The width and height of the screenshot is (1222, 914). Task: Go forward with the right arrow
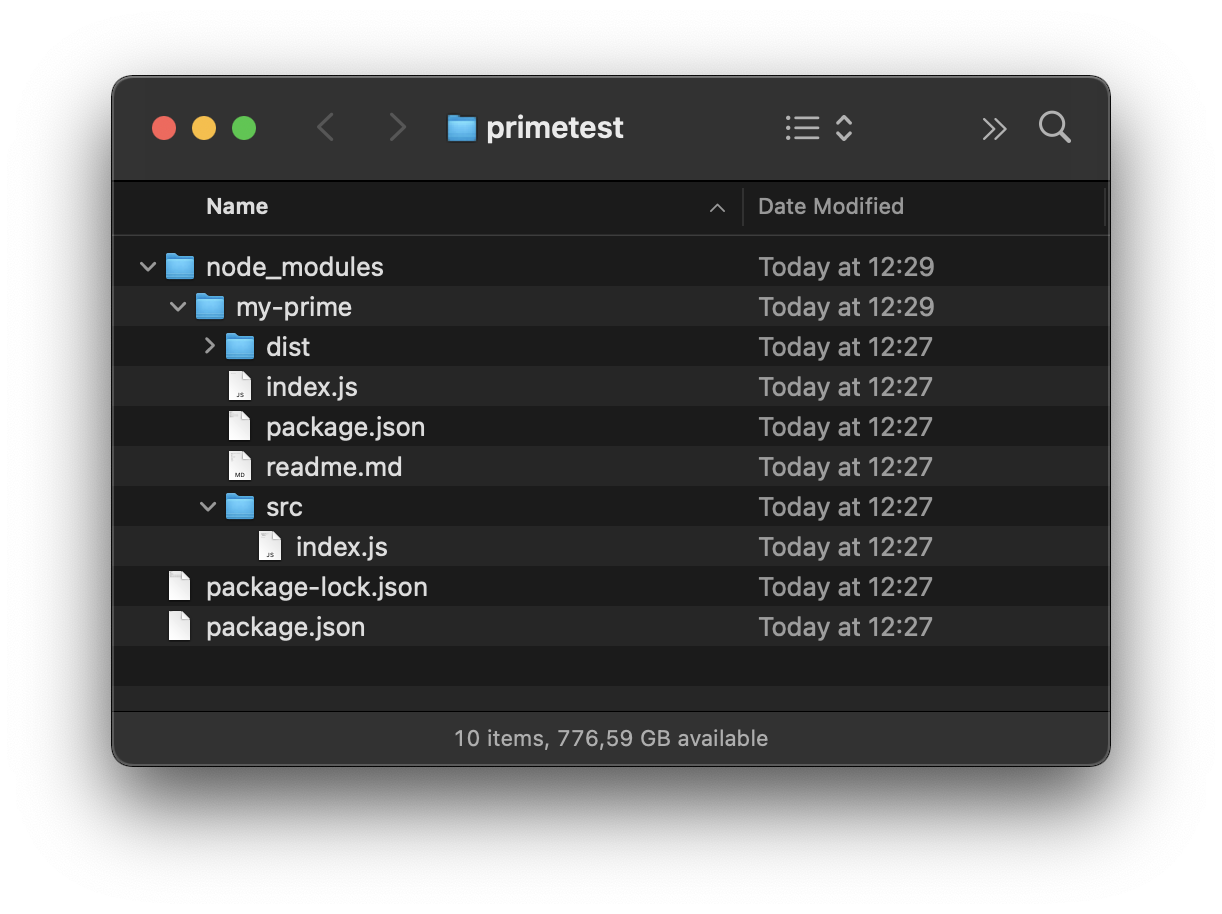tap(397, 128)
